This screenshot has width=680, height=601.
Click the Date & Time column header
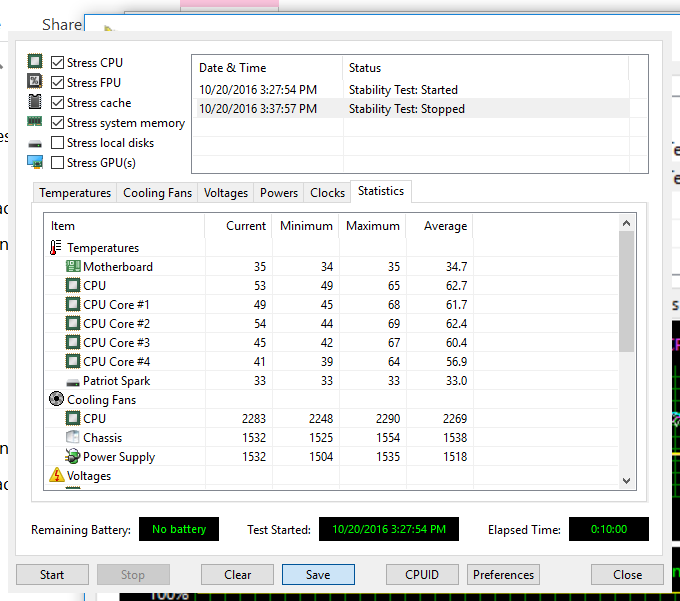pyautogui.click(x=268, y=68)
